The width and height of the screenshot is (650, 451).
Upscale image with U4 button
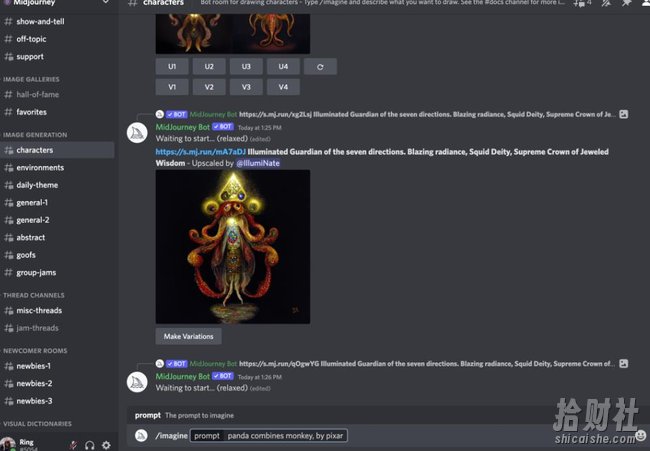click(283, 66)
